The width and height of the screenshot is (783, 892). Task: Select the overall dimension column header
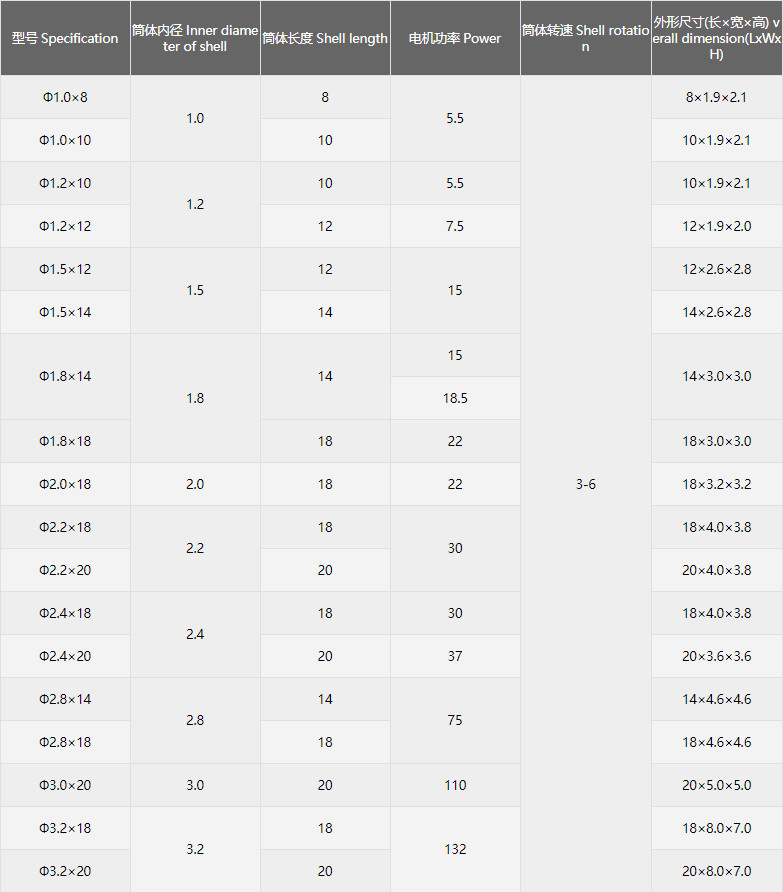716,38
